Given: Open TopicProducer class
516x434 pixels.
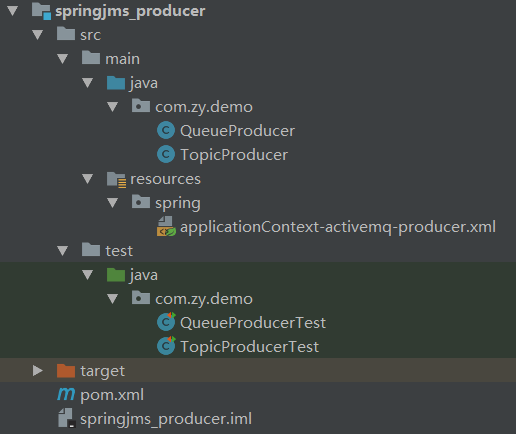Looking at the screenshot, I should coord(234,155).
